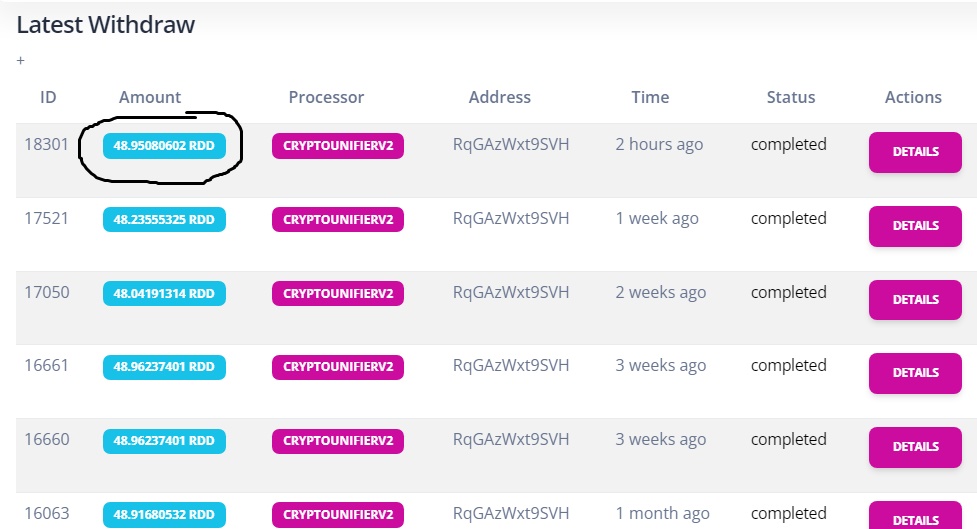The image size is (977, 529).
Task: Open DETAILS for withdrawal 18301
Action: [915, 152]
